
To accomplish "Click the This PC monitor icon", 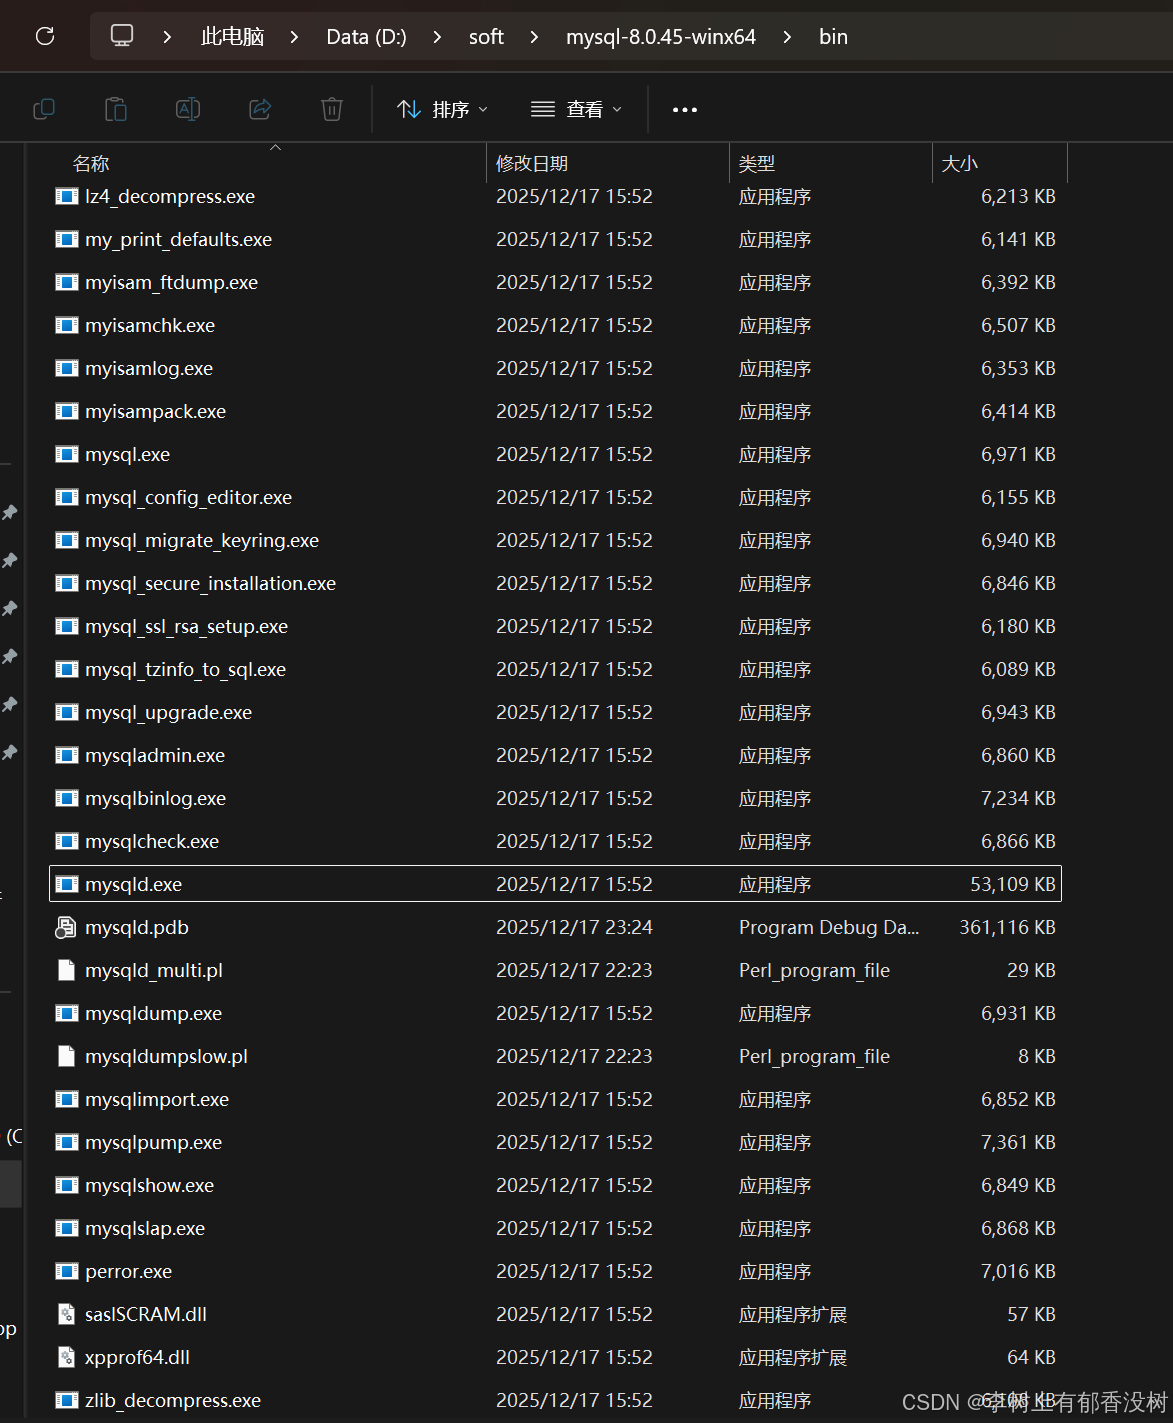I will point(122,36).
